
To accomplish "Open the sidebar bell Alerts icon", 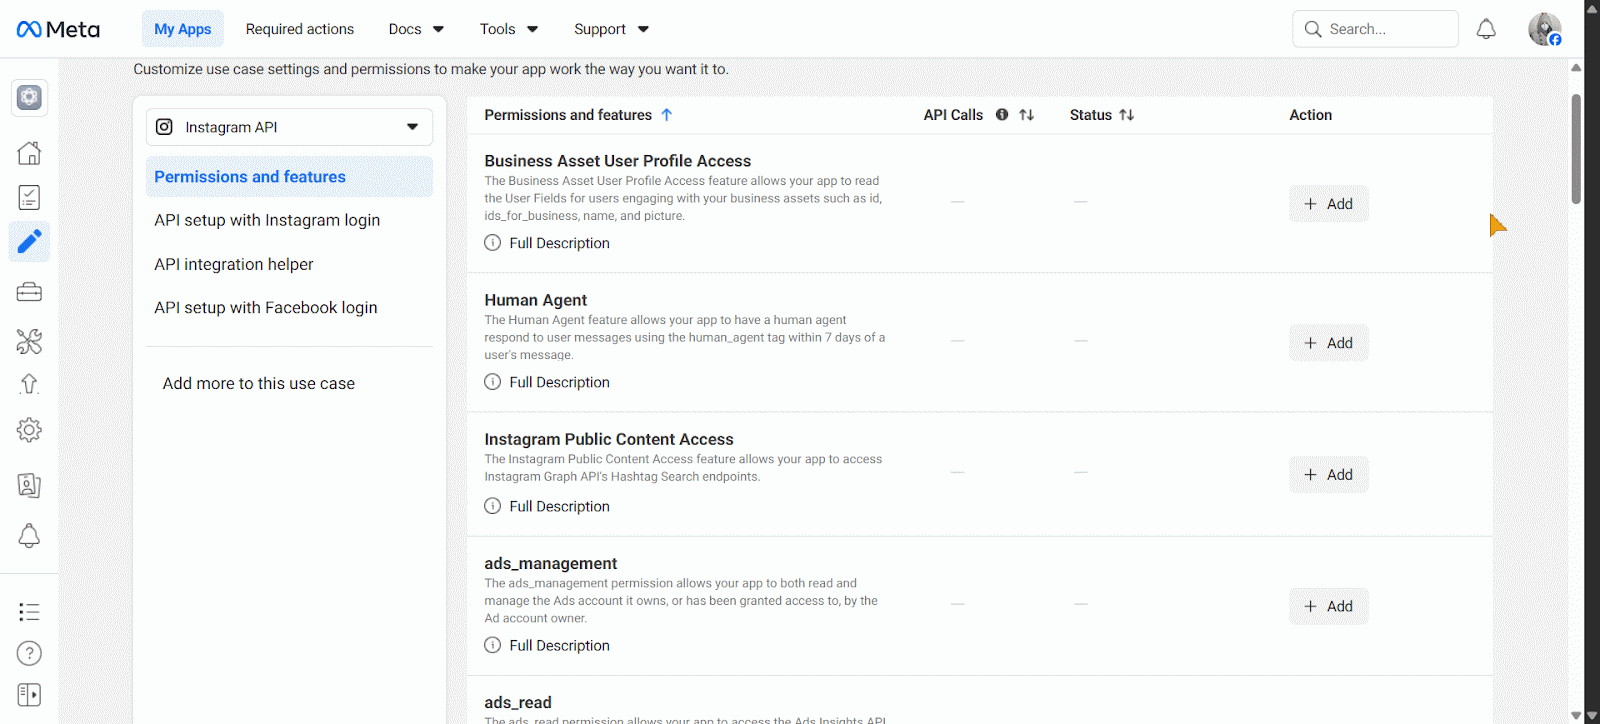I will pyautogui.click(x=29, y=536).
